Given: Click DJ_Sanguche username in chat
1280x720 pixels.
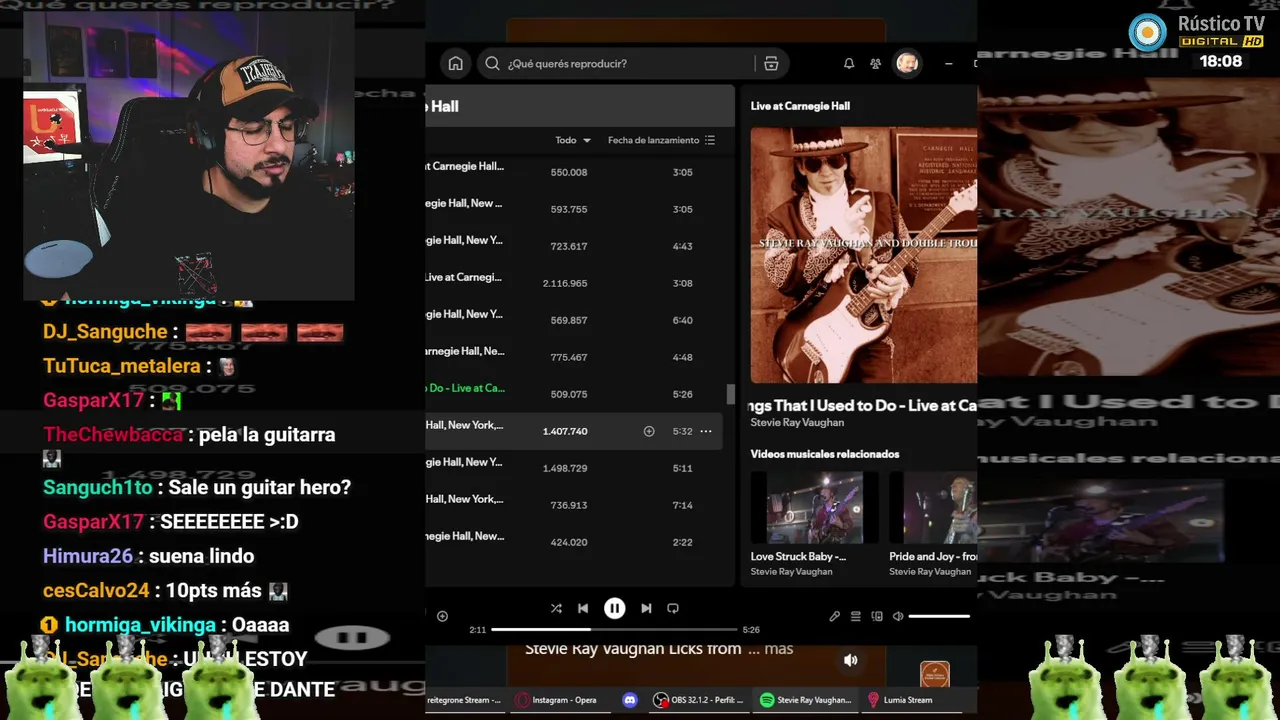Looking at the screenshot, I should 105,332.
